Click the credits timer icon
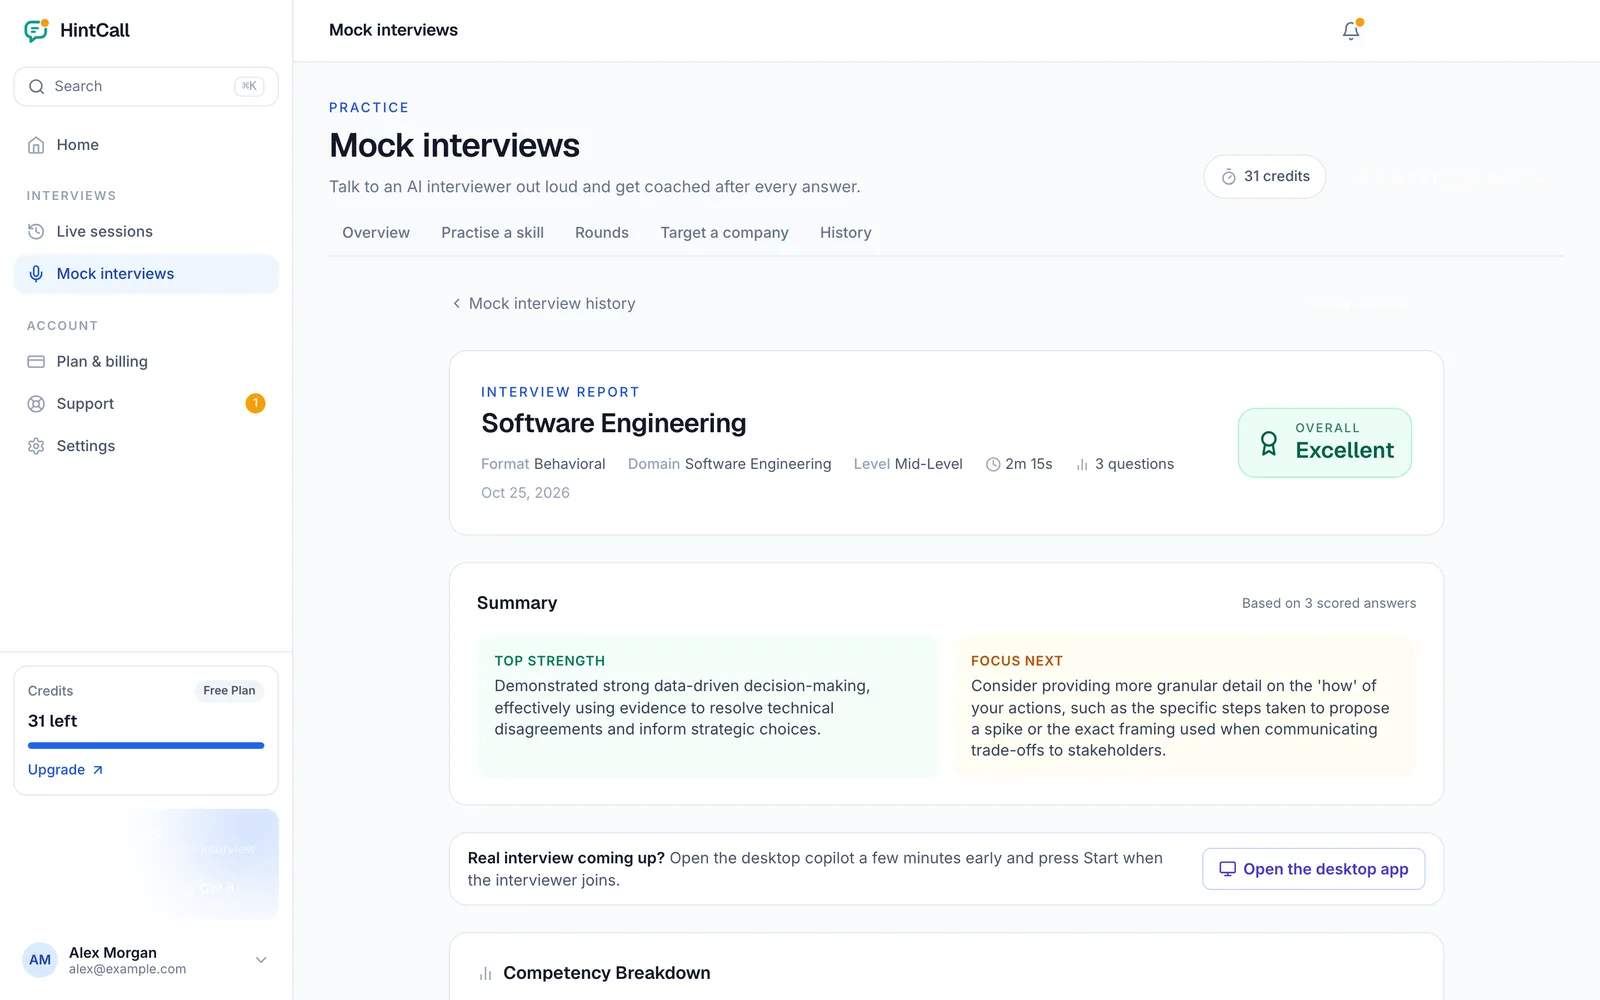This screenshot has width=1600, height=1000. tap(1228, 177)
